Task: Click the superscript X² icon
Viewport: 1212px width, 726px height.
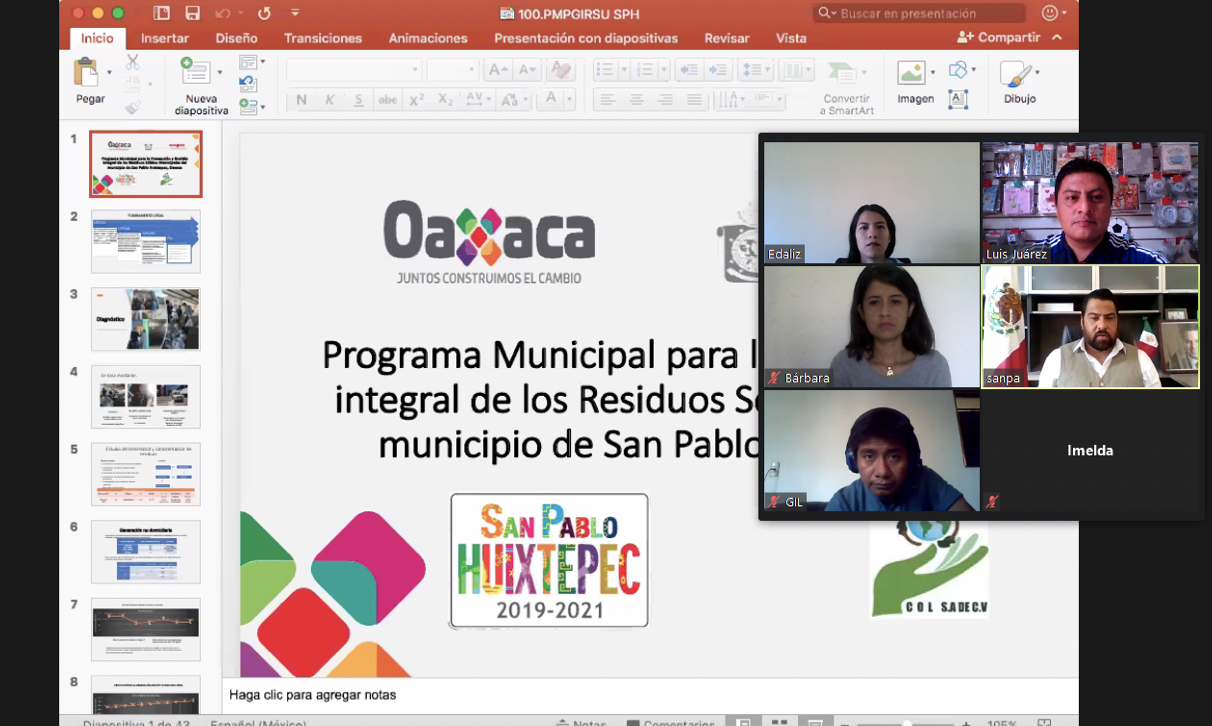Action: pos(417,100)
